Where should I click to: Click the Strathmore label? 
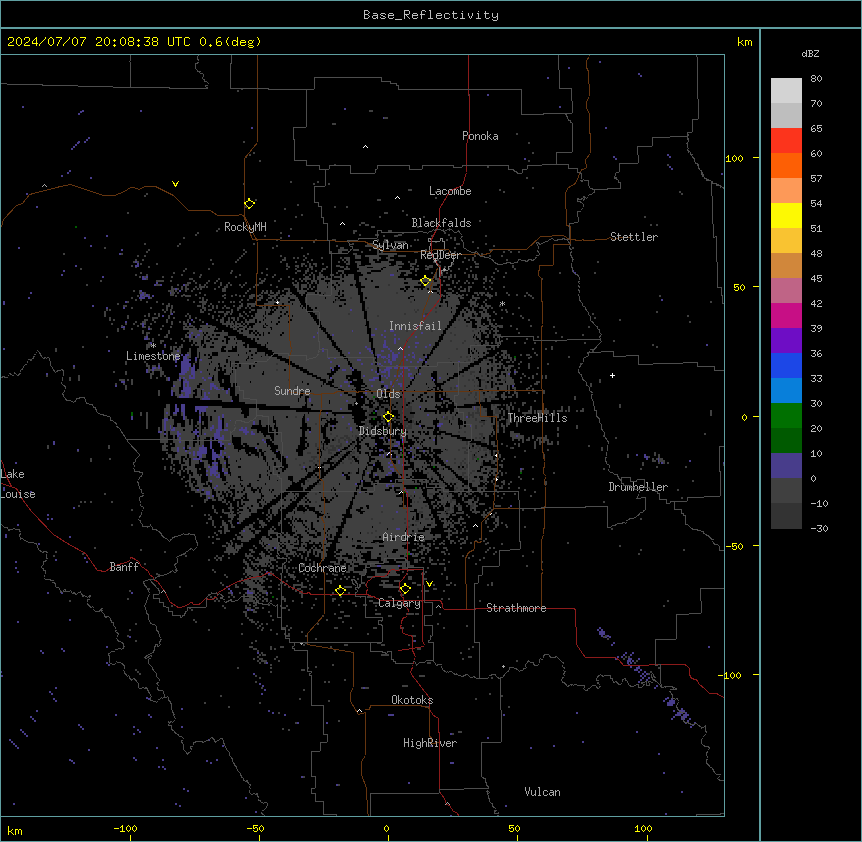tap(516, 608)
